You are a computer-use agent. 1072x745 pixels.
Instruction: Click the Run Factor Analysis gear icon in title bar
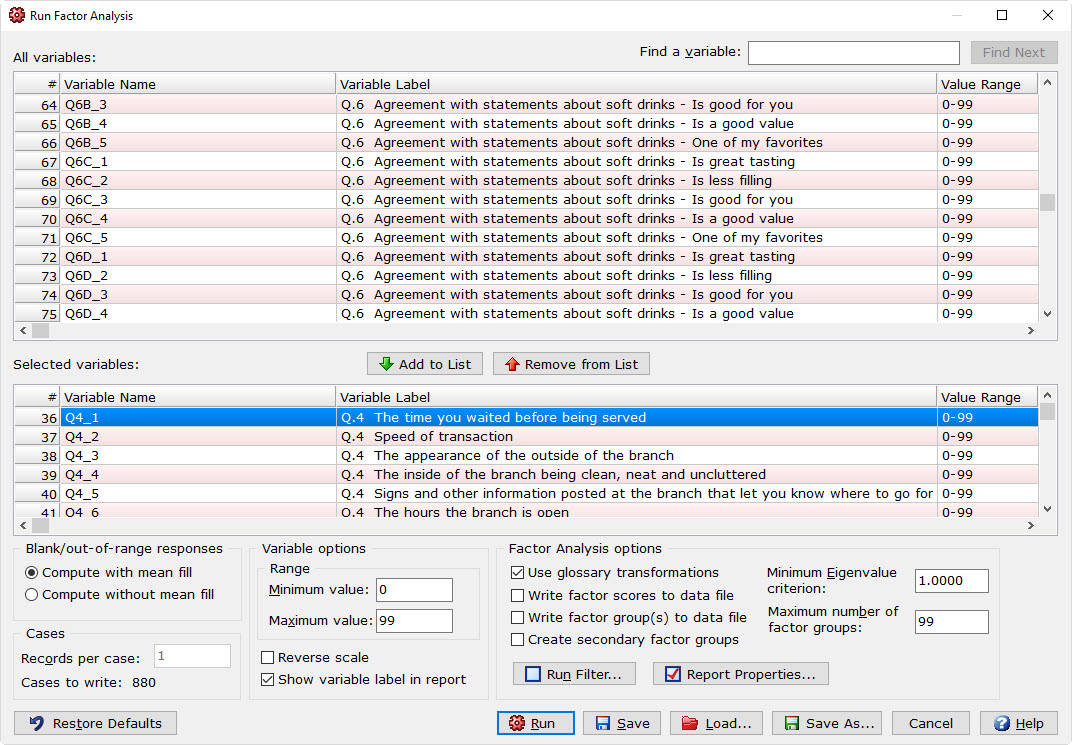tap(17, 15)
